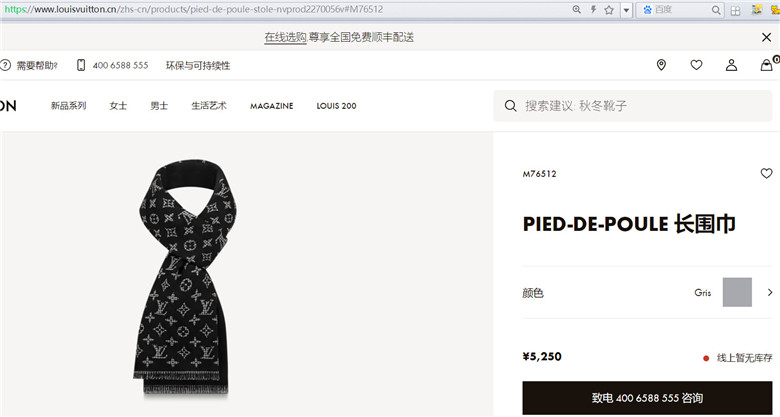Open the 新品系列 menu
Screen dimensions: 780x417
(69, 105)
